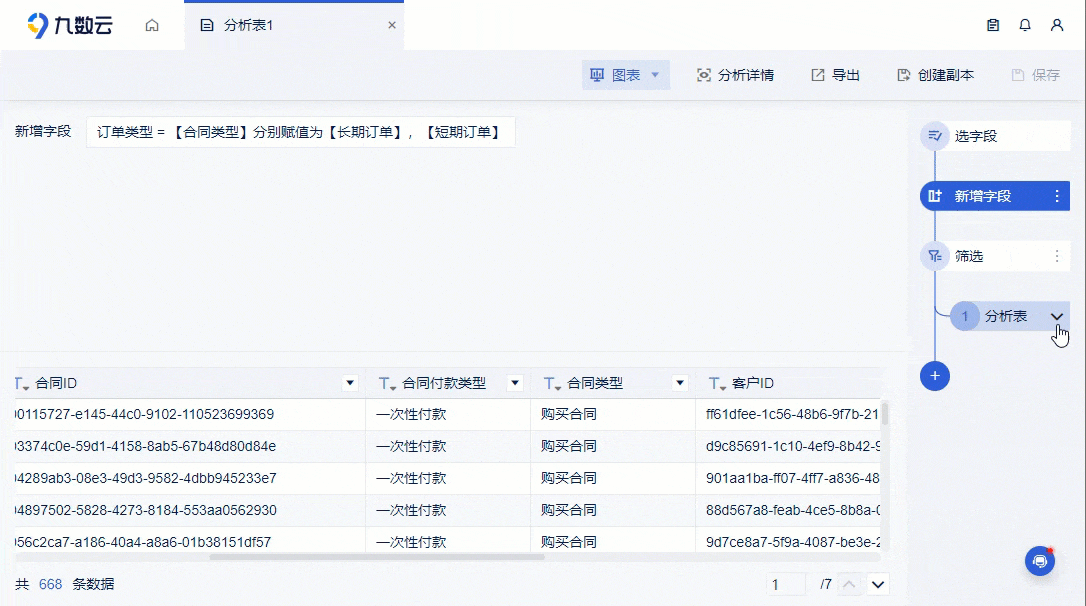Open the chat support bubble
Screen dimensions: 1086x606
[1040, 561]
